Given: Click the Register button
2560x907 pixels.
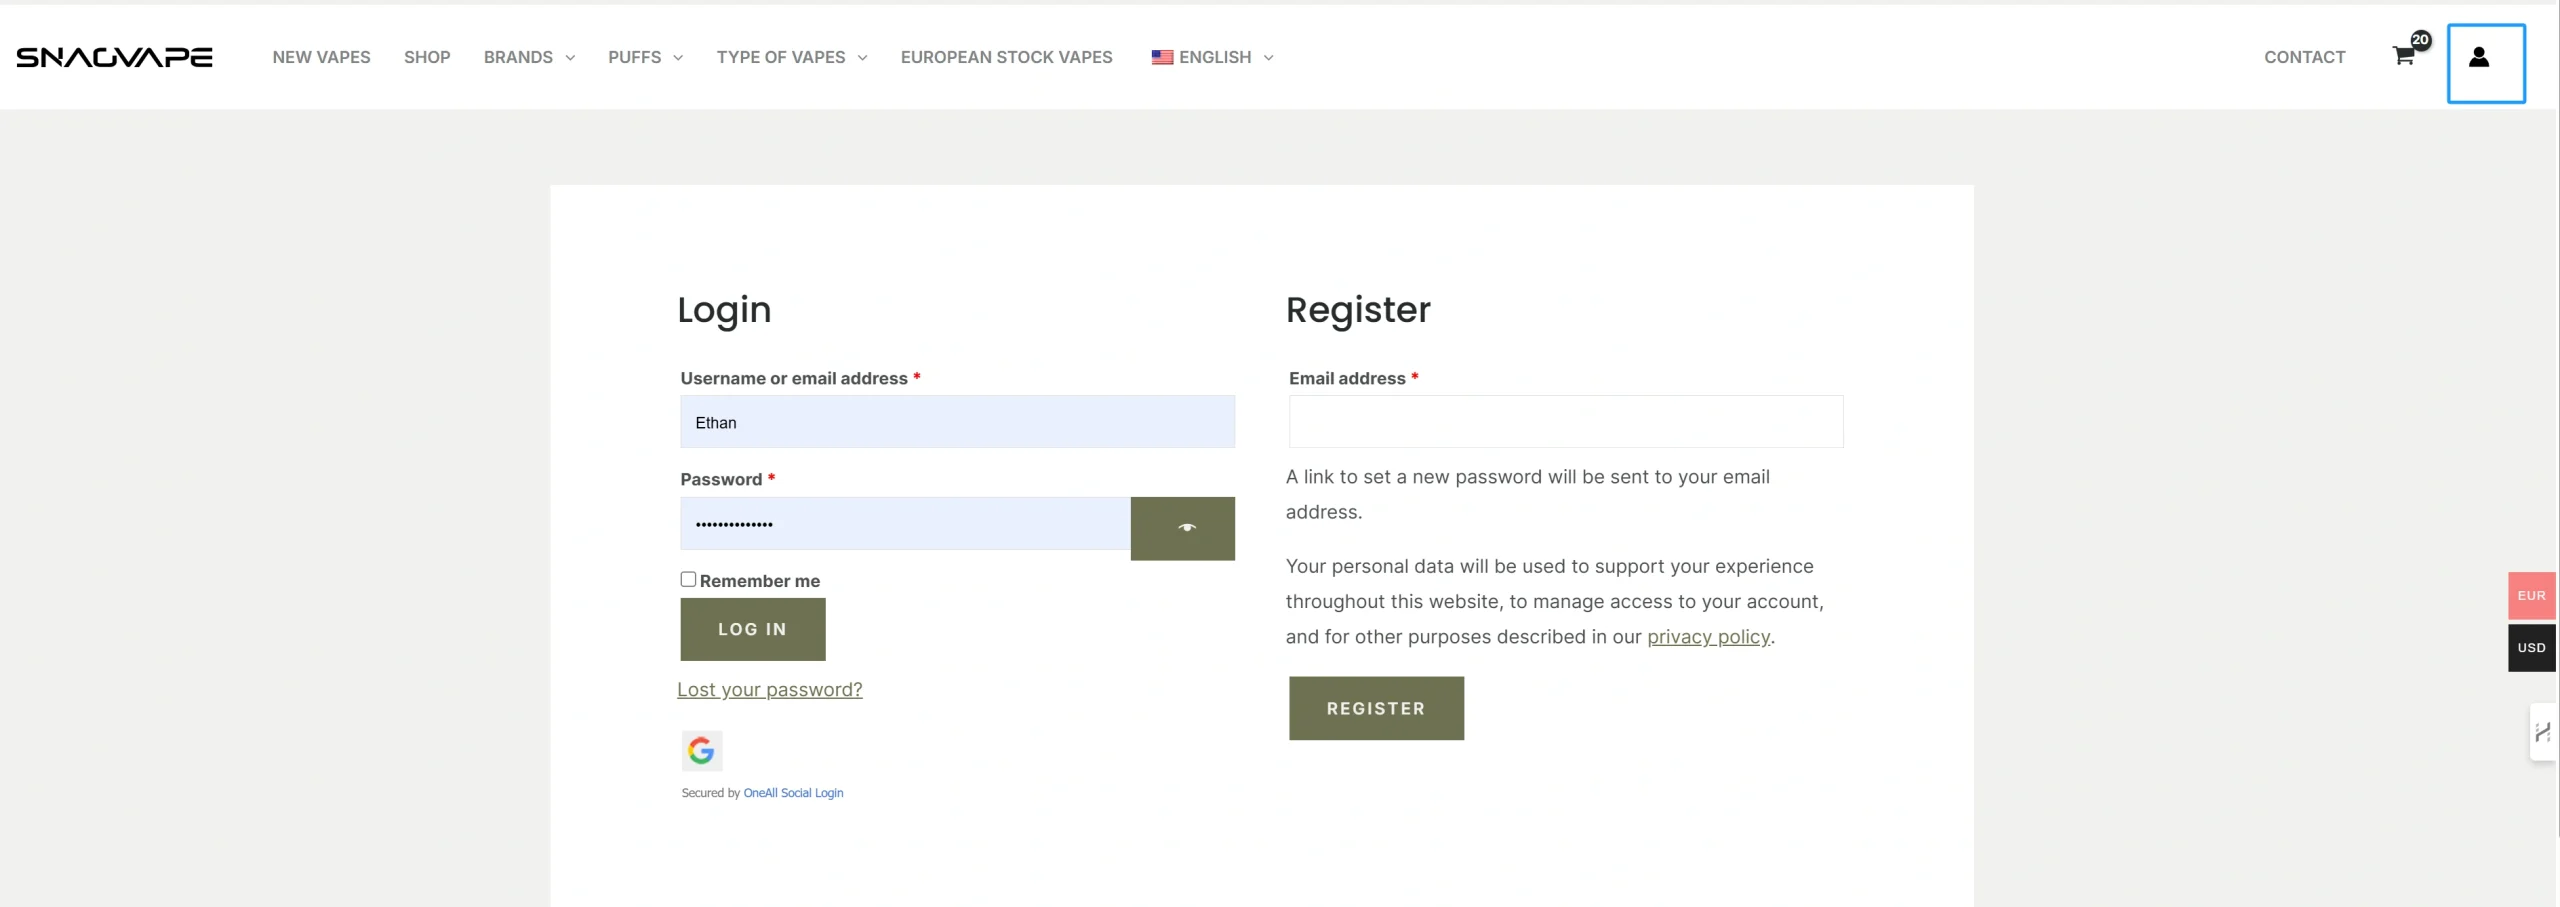Looking at the screenshot, I should tap(1376, 708).
